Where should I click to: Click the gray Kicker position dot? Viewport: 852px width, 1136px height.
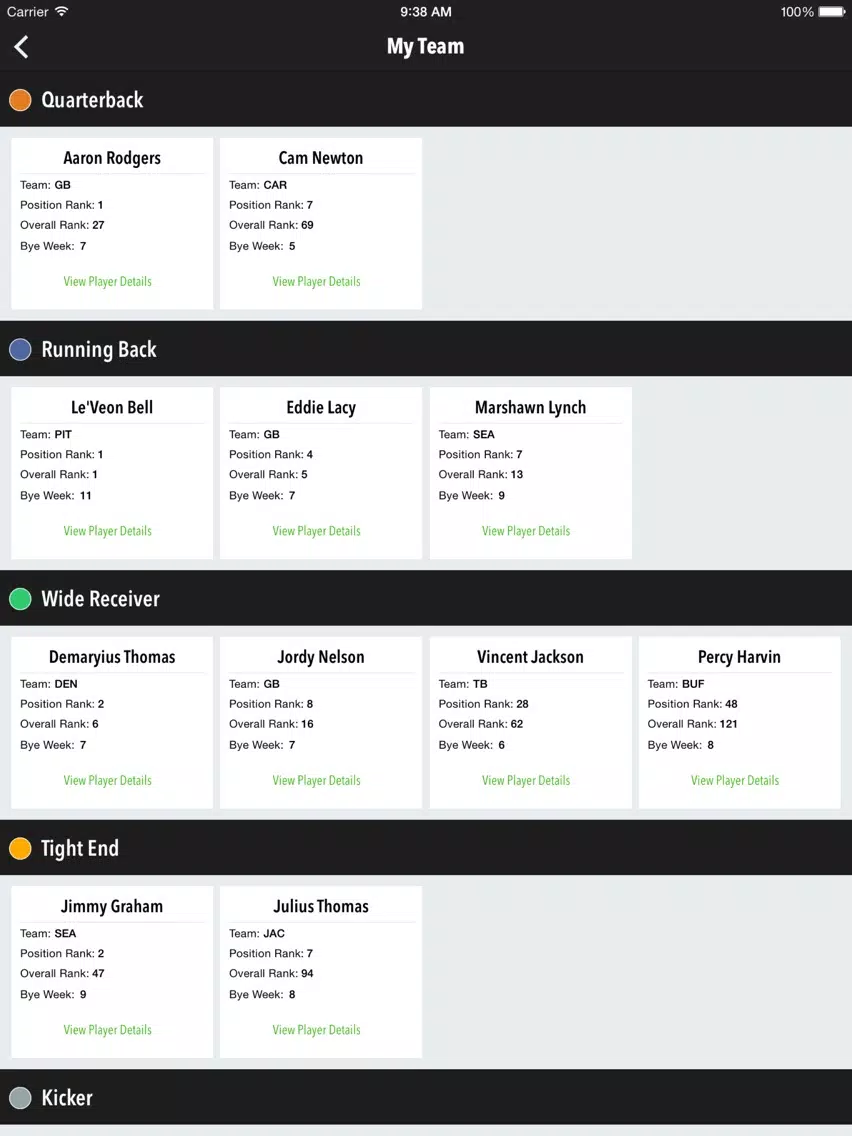pos(20,1098)
